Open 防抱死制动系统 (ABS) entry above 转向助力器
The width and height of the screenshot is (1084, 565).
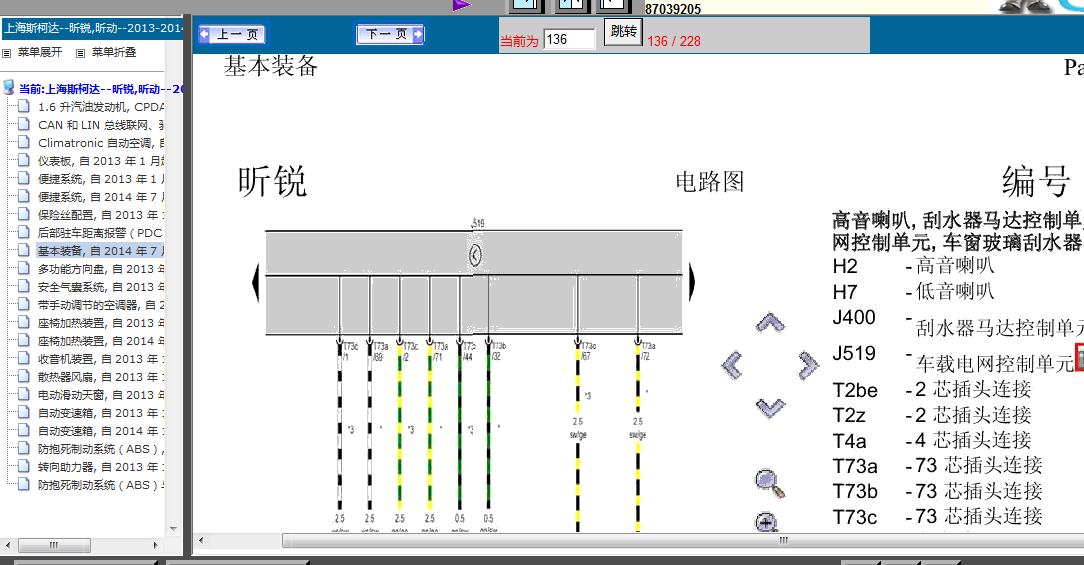pos(101,448)
